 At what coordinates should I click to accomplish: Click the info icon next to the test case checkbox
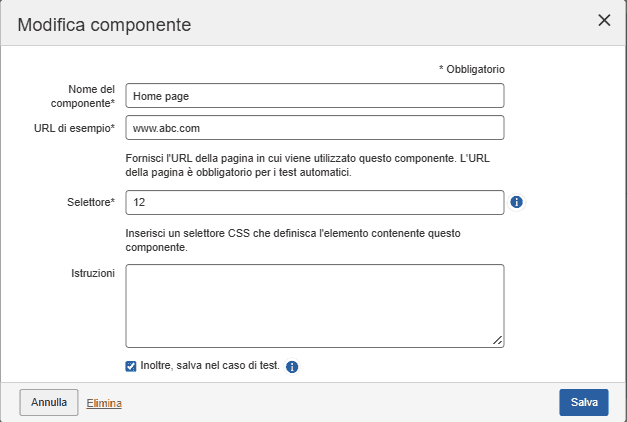pyautogui.click(x=292, y=367)
